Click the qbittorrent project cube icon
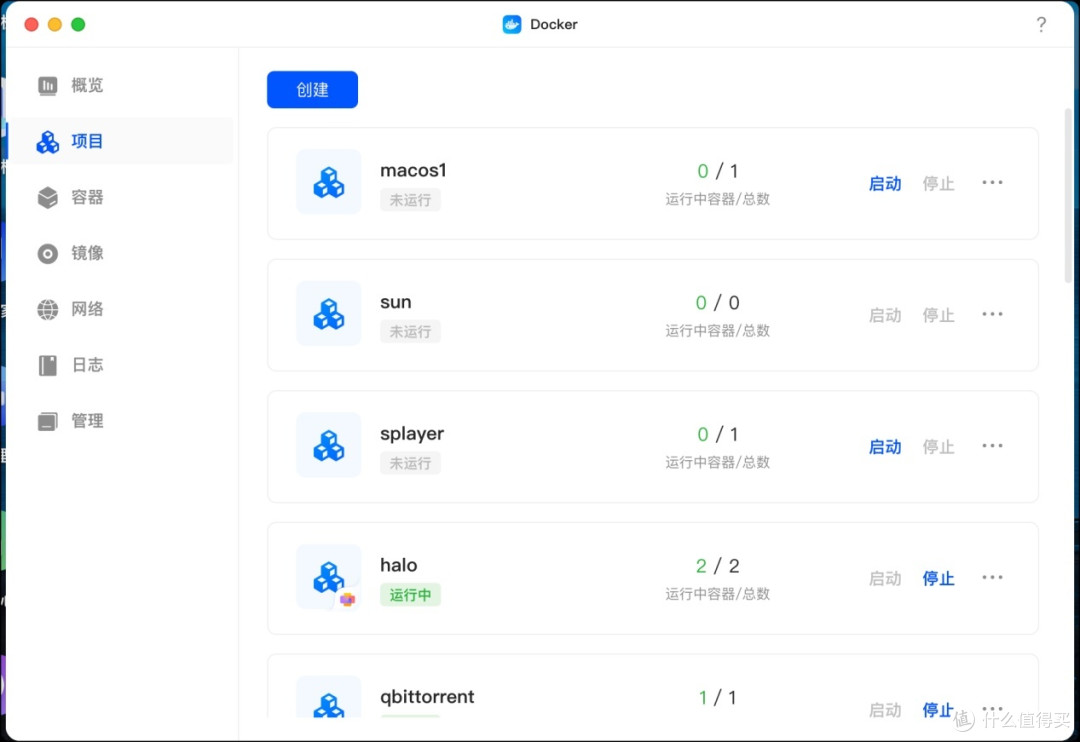The image size is (1080, 742). [x=329, y=697]
